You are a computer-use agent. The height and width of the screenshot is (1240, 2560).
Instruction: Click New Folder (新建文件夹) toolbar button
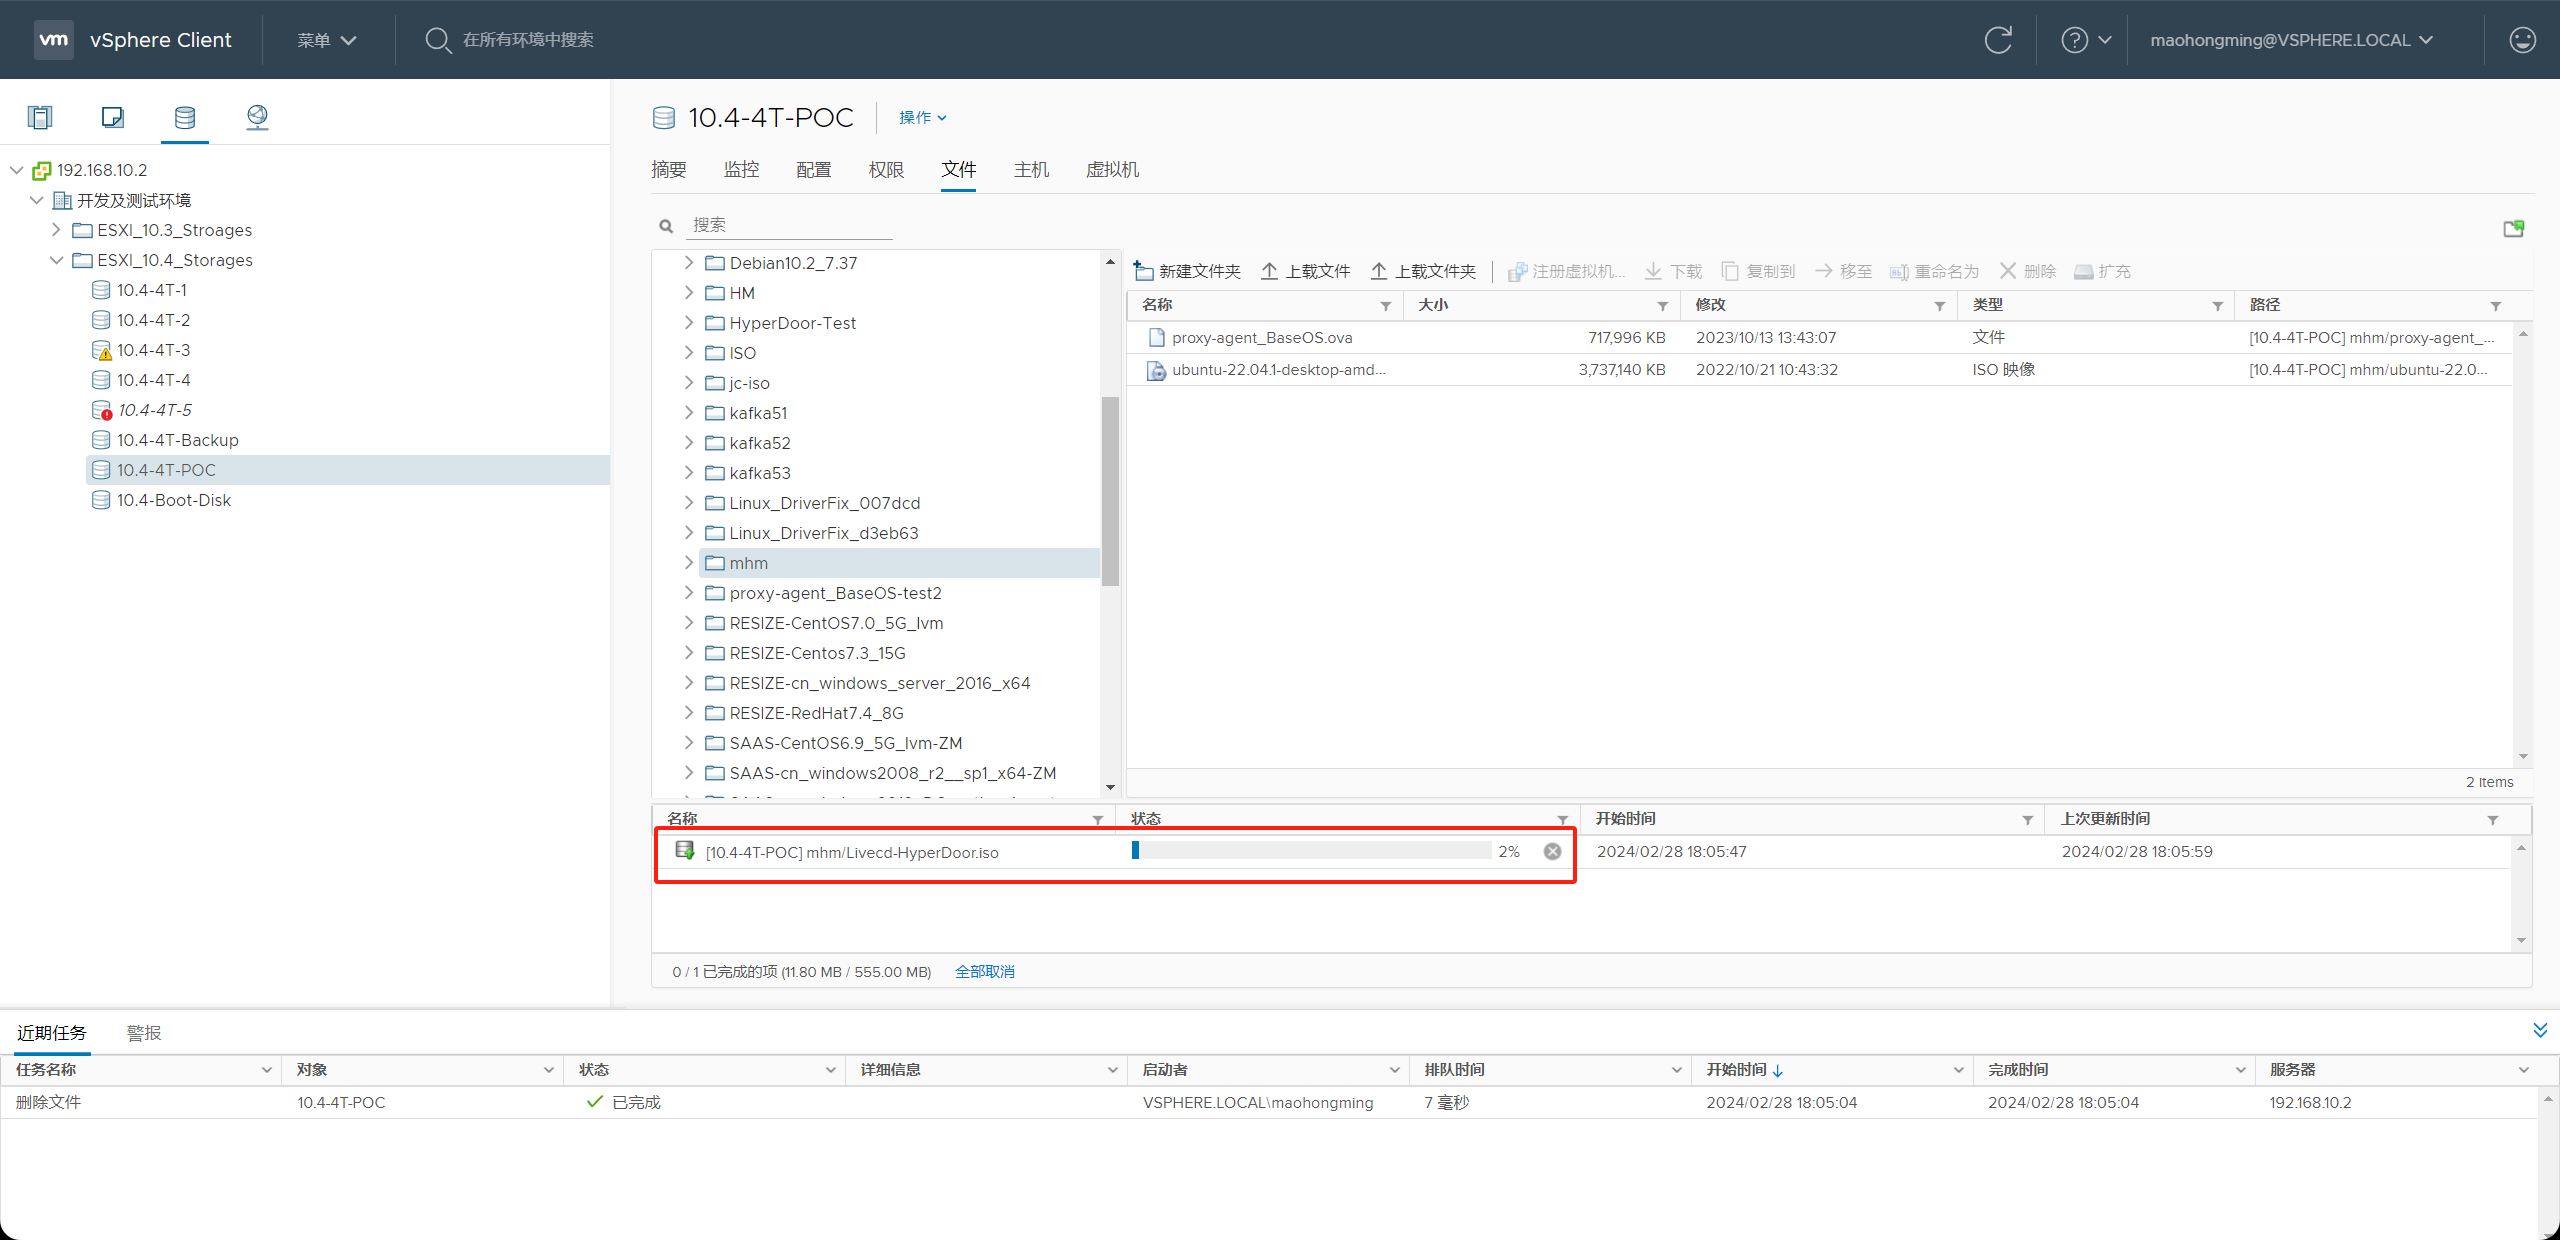pos(1187,271)
